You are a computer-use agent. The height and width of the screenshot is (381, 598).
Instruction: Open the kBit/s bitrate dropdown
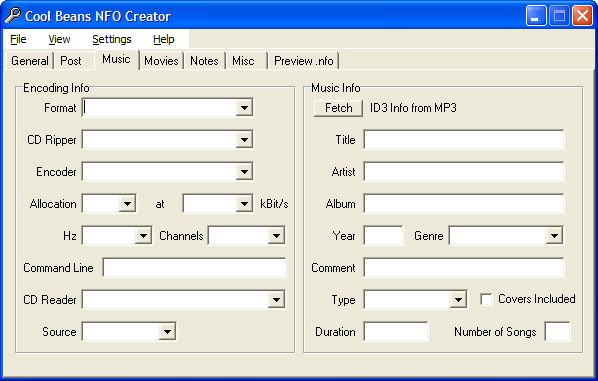tap(244, 204)
